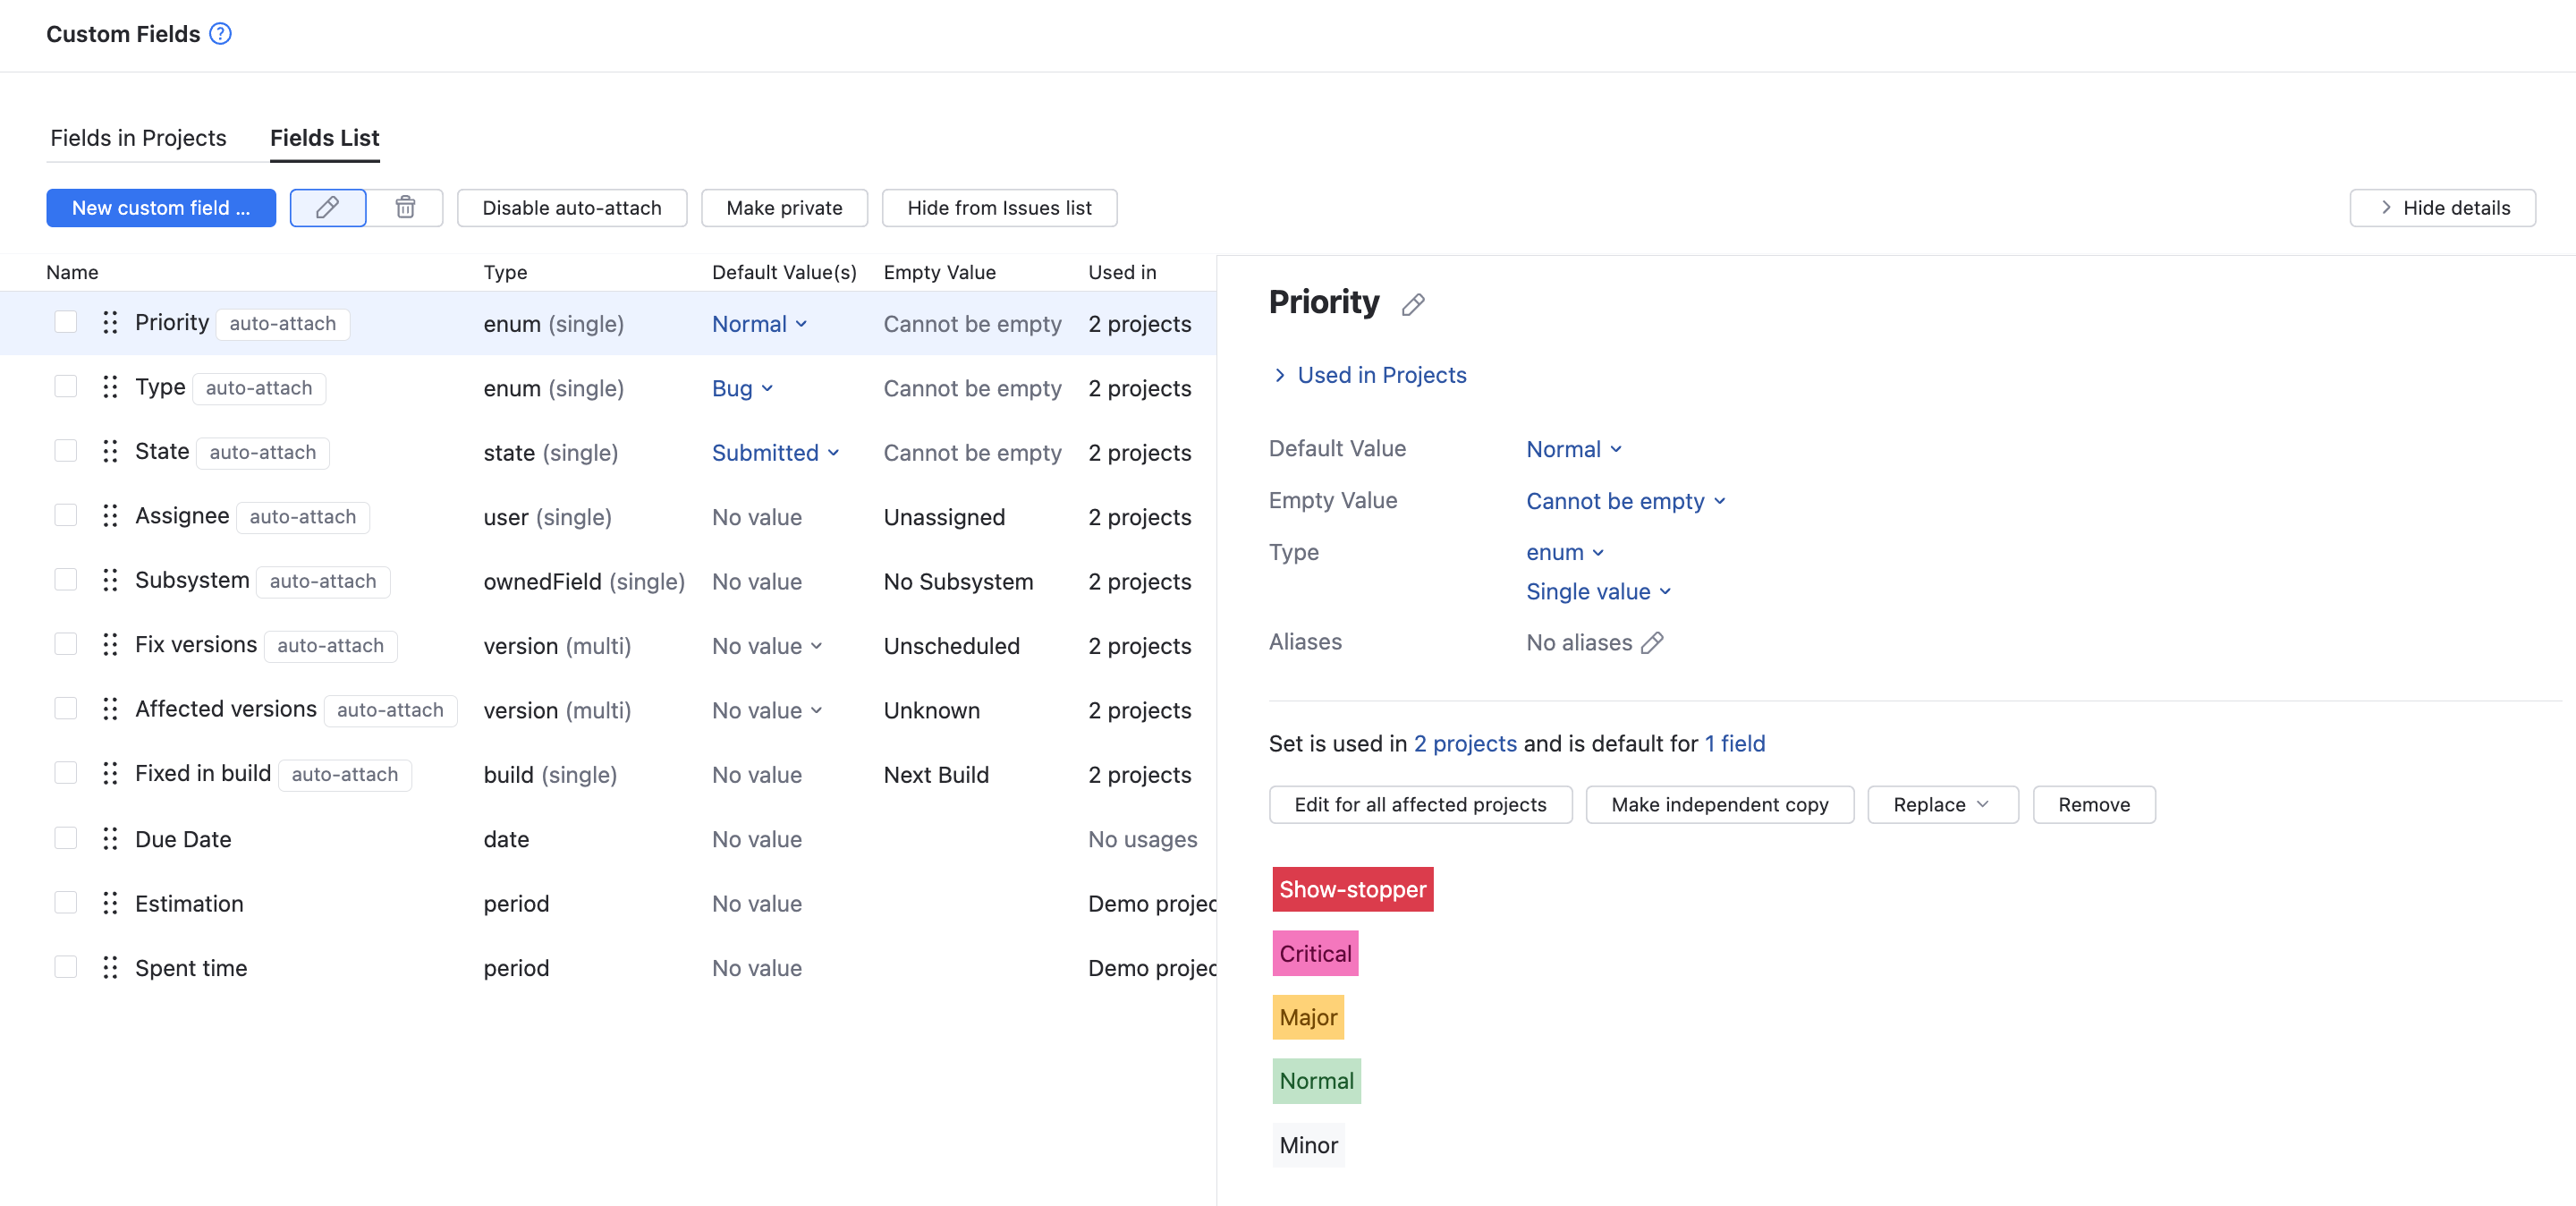Edit aliases using the pencil icon
The image size is (2576, 1206).
point(1655,643)
